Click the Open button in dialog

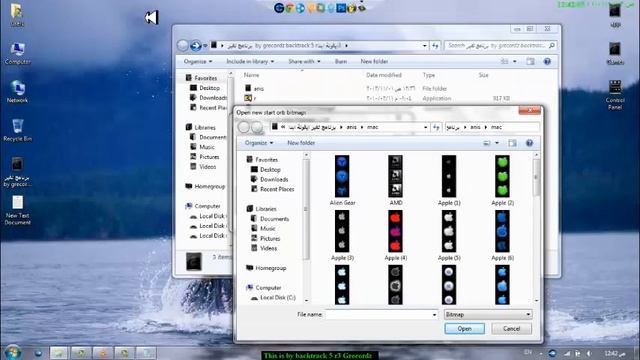(x=464, y=329)
